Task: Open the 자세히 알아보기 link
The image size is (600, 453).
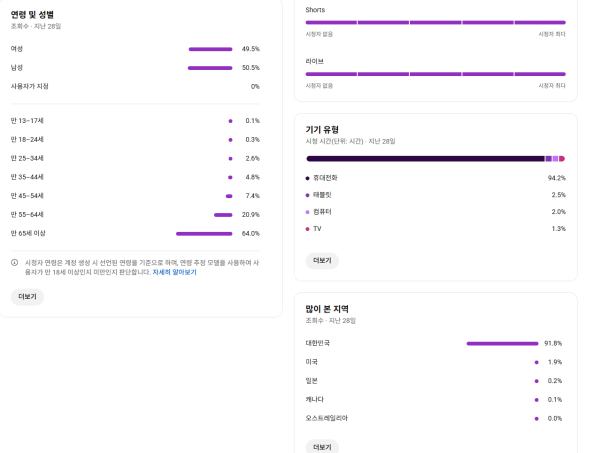Action: click(174, 272)
